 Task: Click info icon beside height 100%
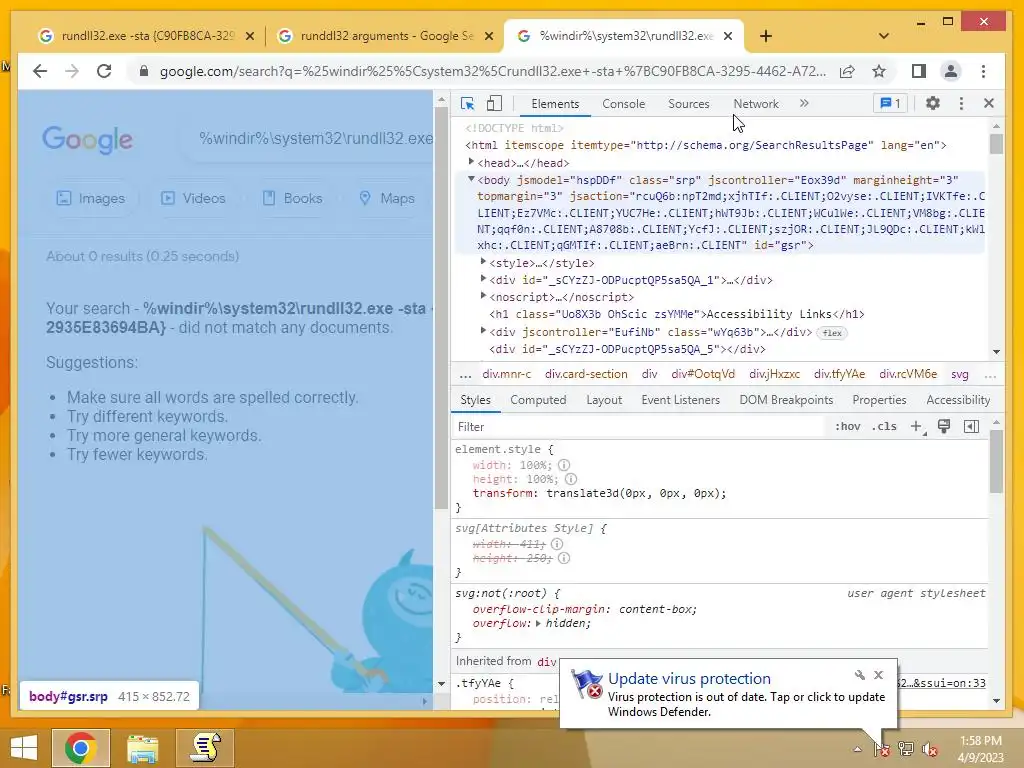click(x=571, y=479)
